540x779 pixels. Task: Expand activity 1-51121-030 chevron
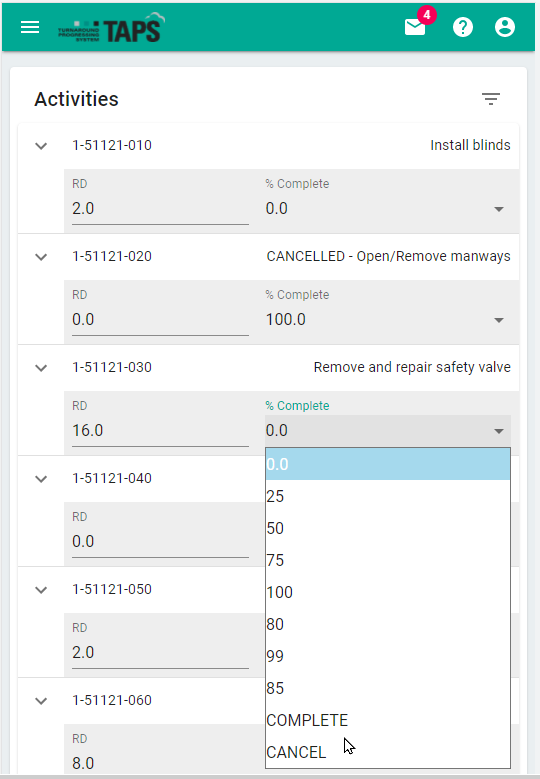(41, 368)
